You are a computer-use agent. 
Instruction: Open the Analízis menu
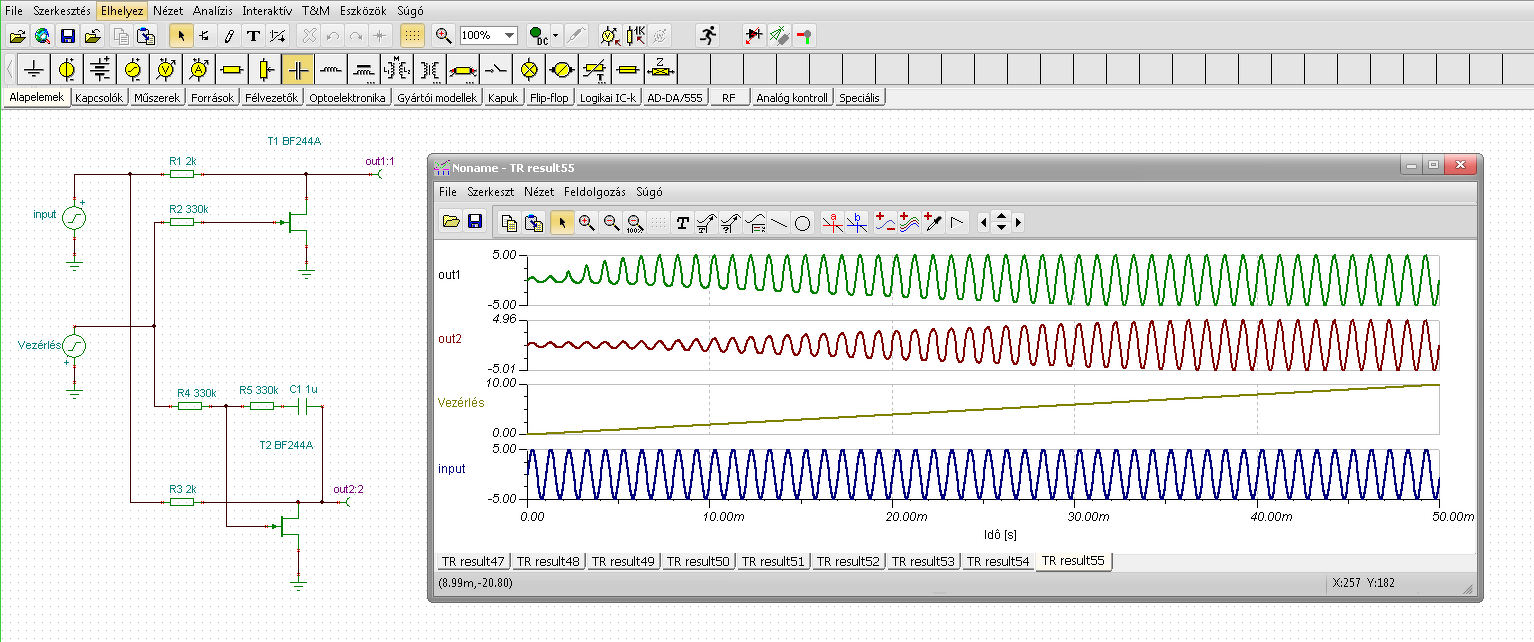coord(213,10)
